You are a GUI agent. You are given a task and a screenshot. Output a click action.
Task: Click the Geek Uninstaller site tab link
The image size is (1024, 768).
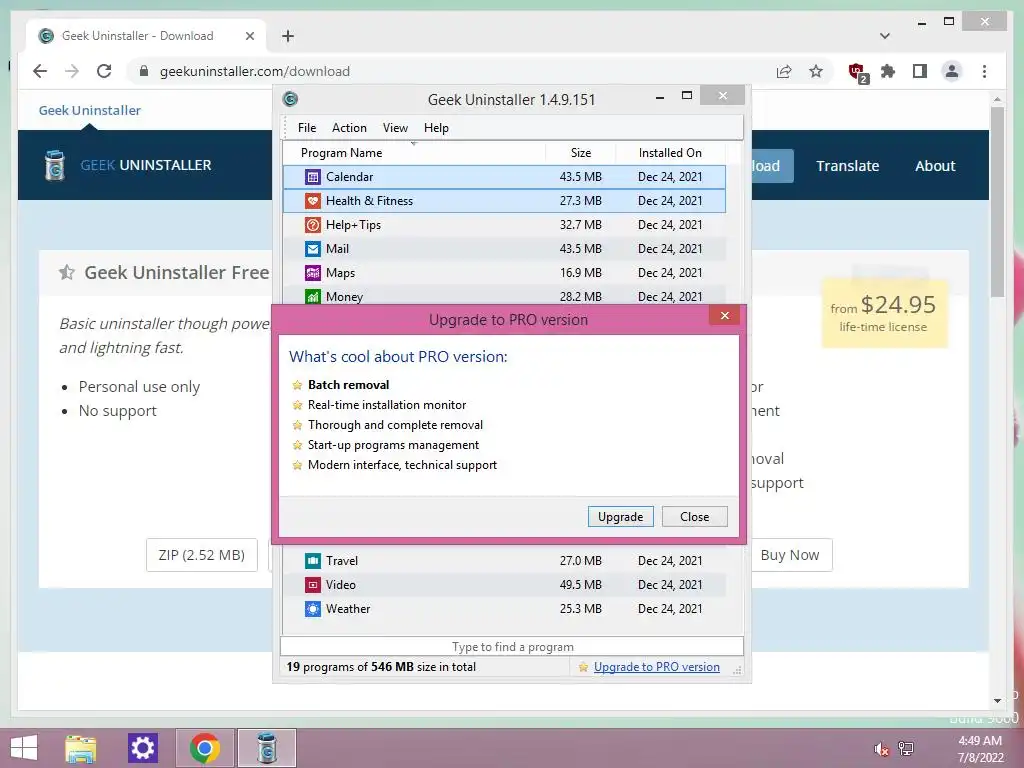click(x=89, y=110)
